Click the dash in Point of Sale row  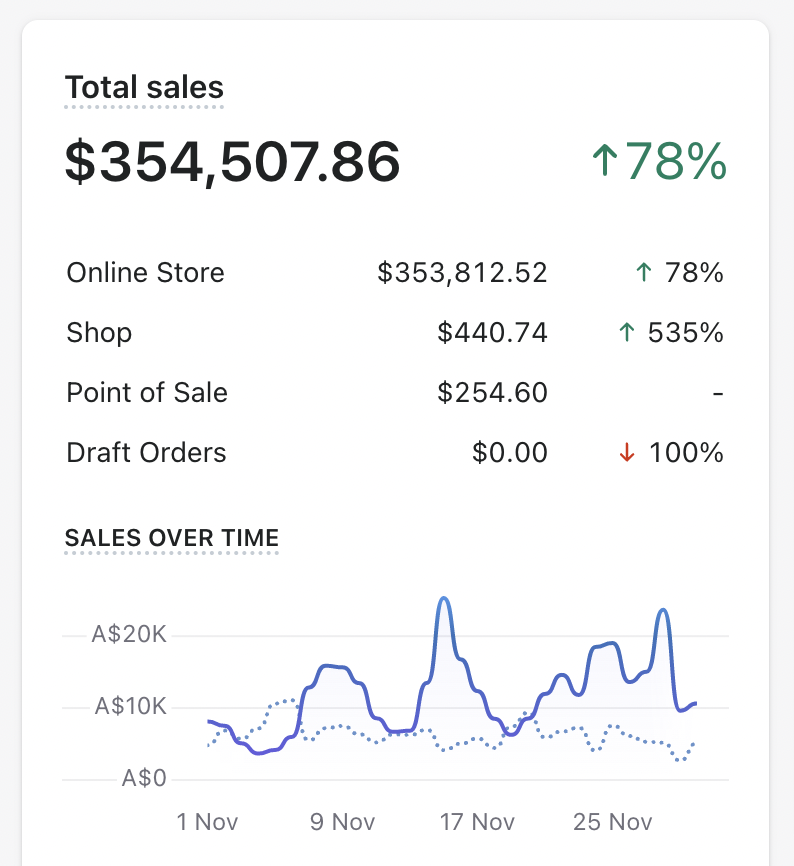point(717,394)
